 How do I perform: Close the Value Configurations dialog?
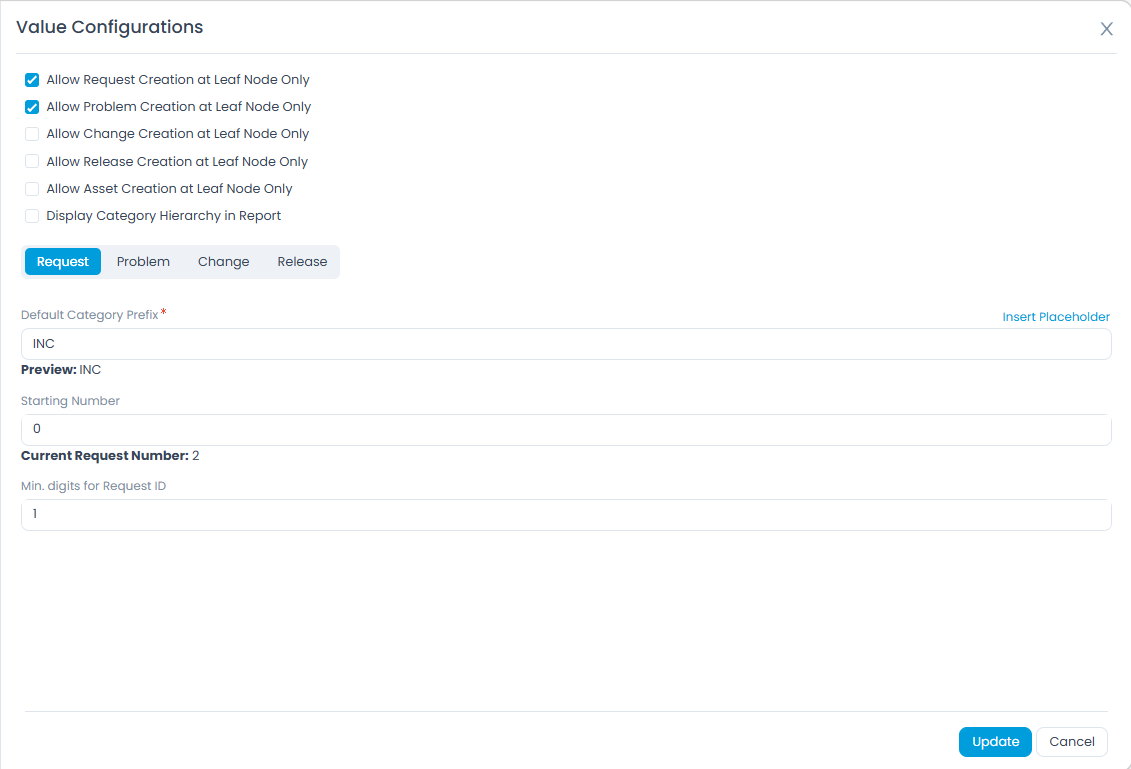click(x=1106, y=29)
